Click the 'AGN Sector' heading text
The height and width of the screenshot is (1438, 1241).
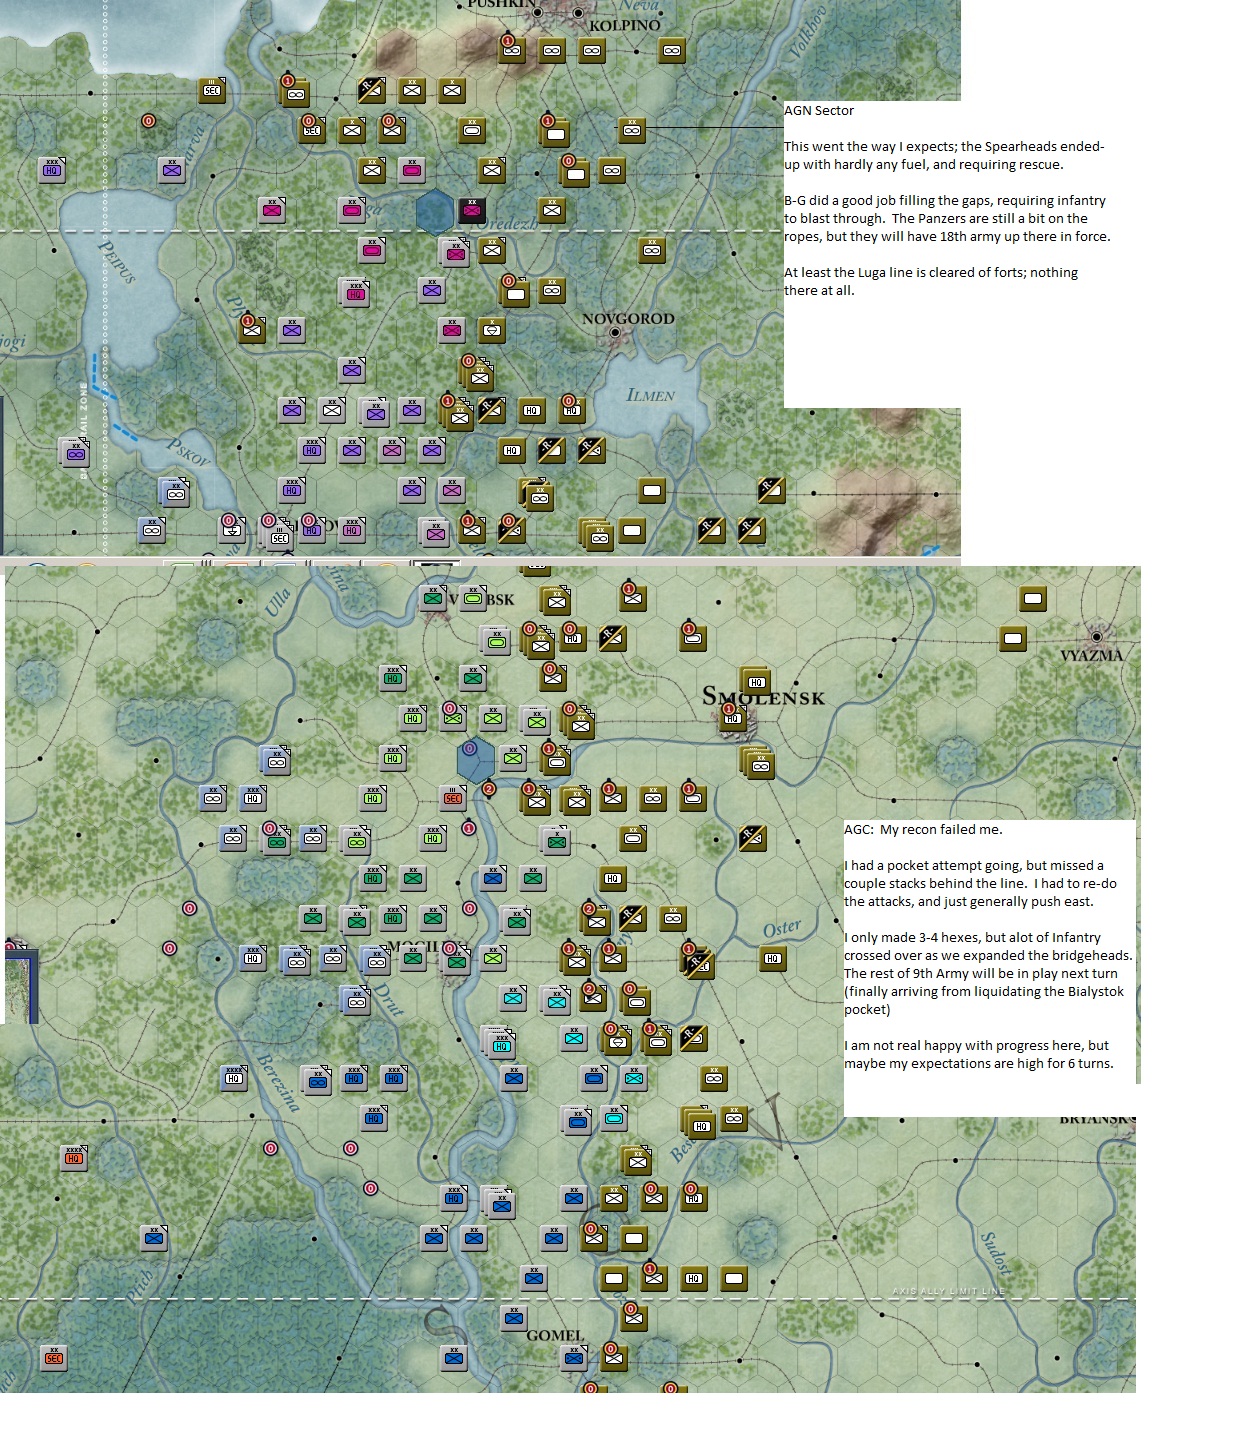[x=819, y=110]
